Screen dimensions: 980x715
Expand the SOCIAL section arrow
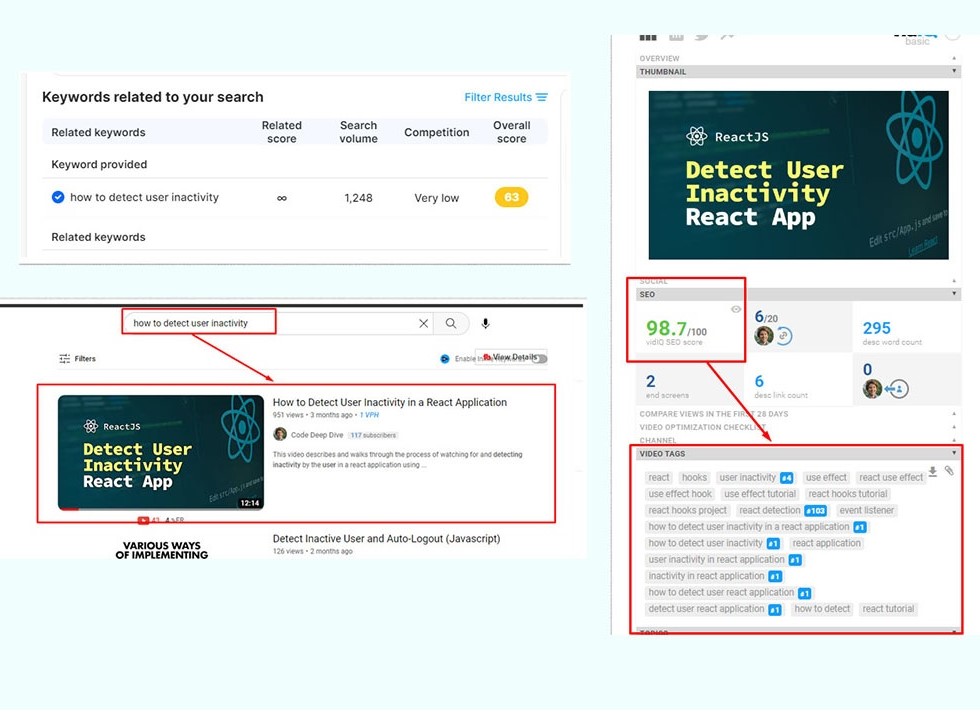pos(954,281)
